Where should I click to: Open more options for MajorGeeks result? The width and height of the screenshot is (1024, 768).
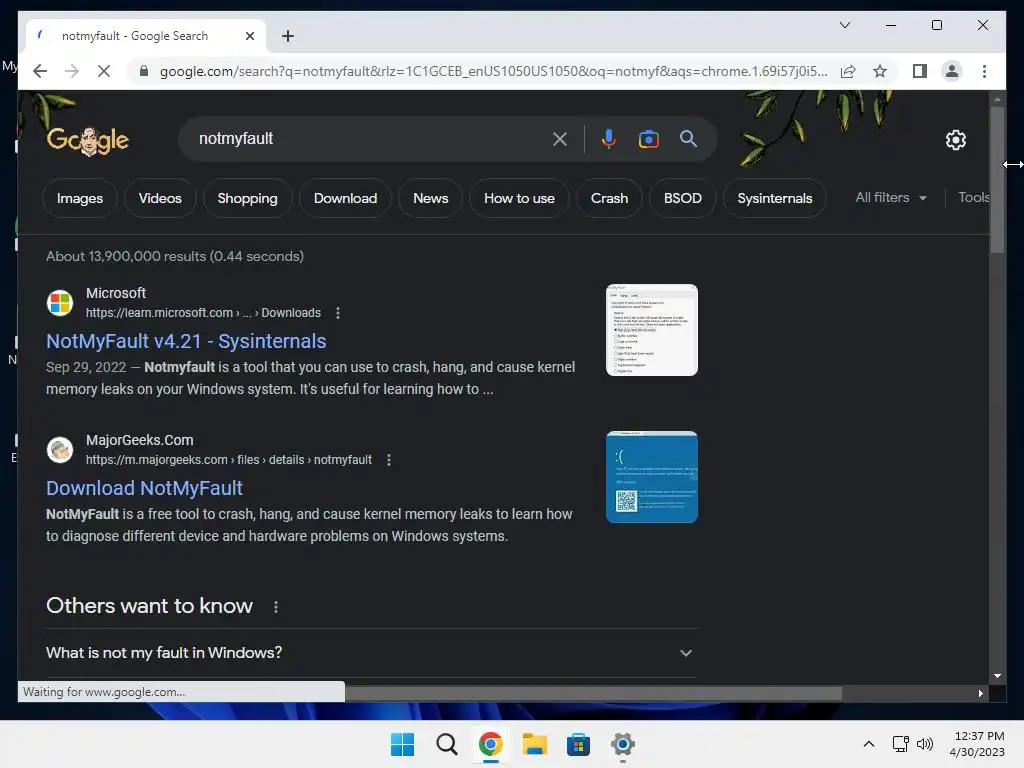pyautogui.click(x=389, y=460)
